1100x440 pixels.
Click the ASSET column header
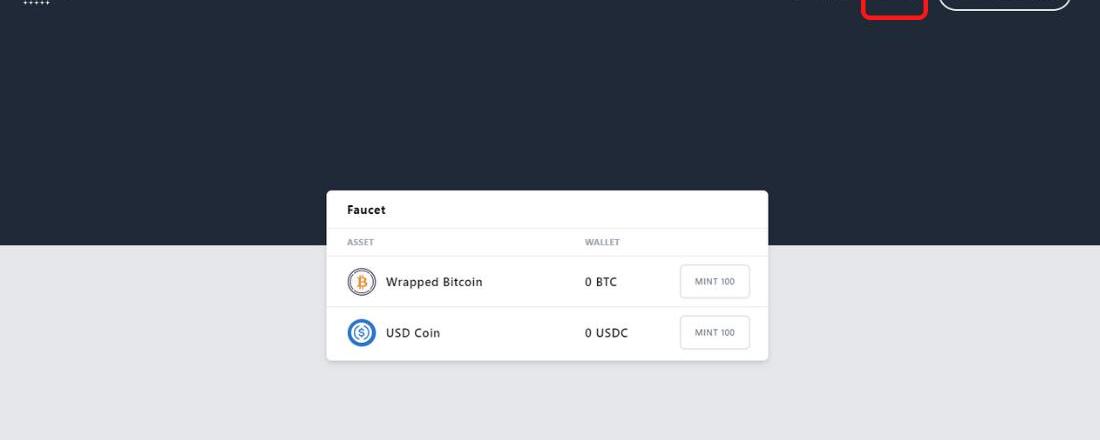click(360, 242)
